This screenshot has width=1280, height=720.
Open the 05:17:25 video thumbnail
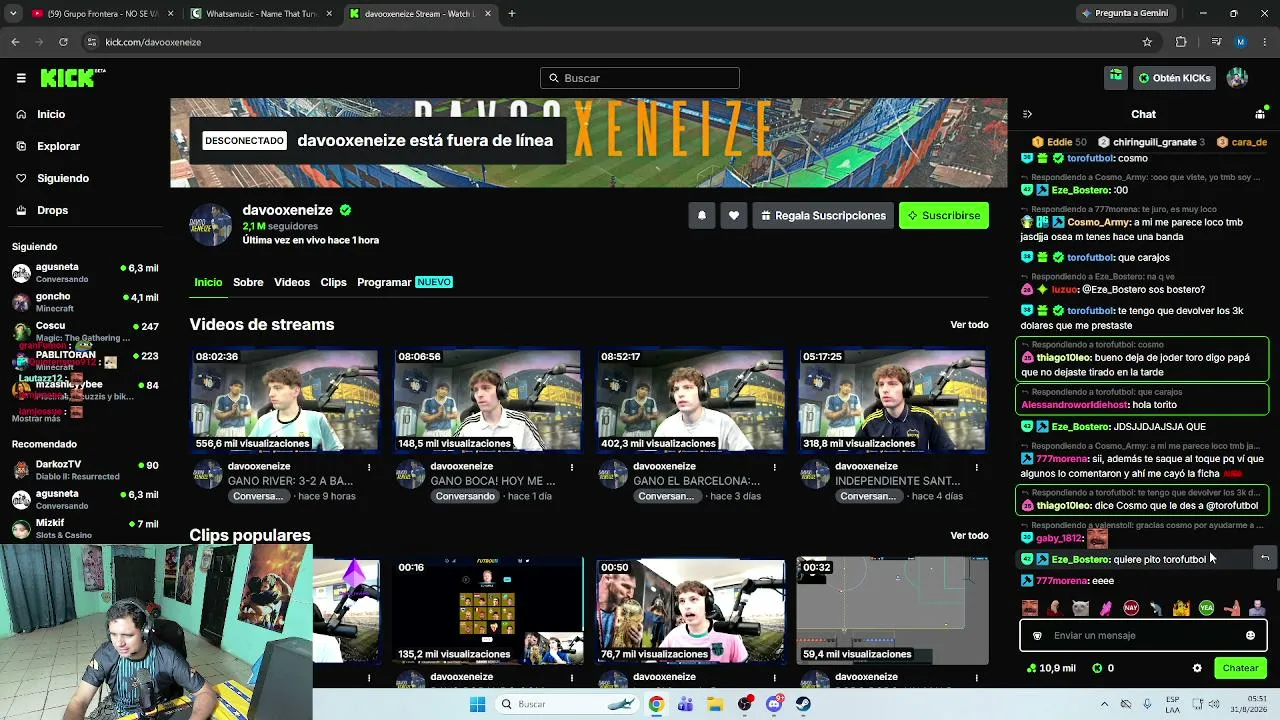pyautogui.click(x=892, y=400)
